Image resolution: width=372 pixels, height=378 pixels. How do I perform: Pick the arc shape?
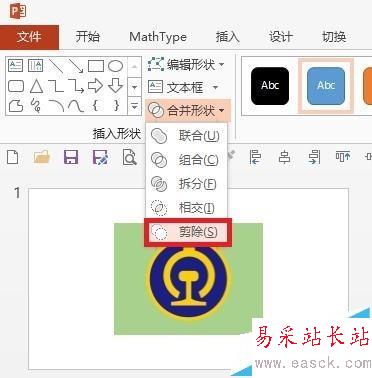tap(56, 106)
